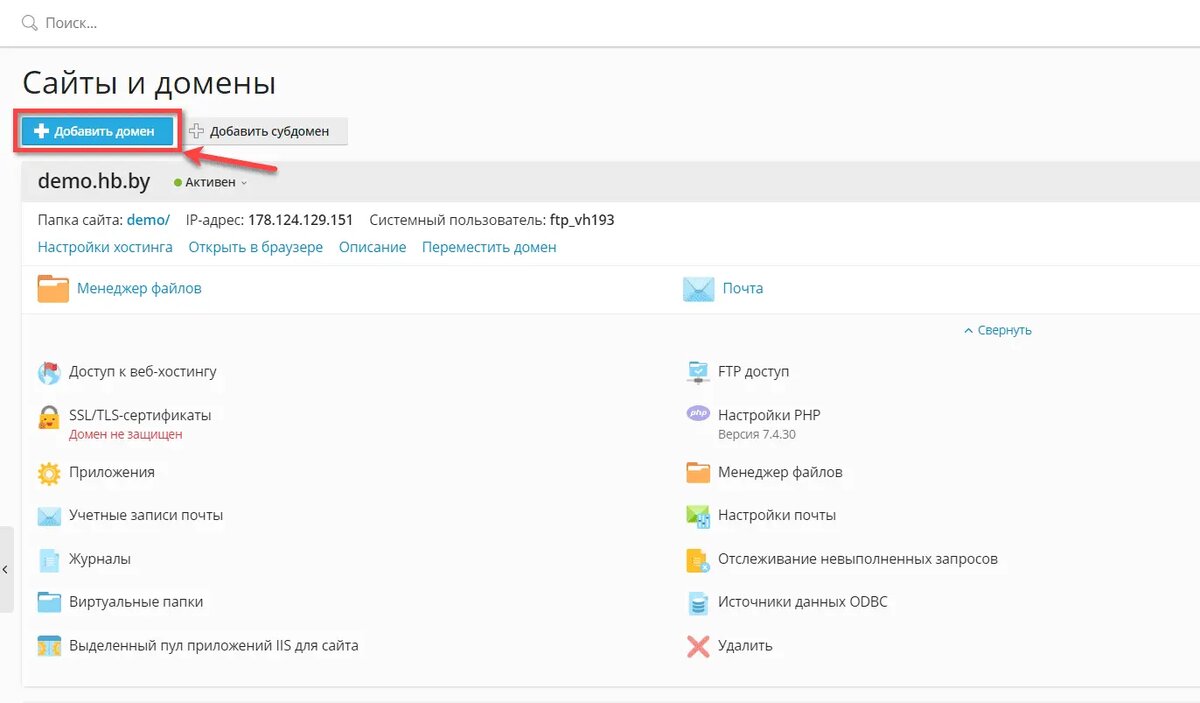
Task: Open Настройки почты link
Action: (x=777, y=515)
